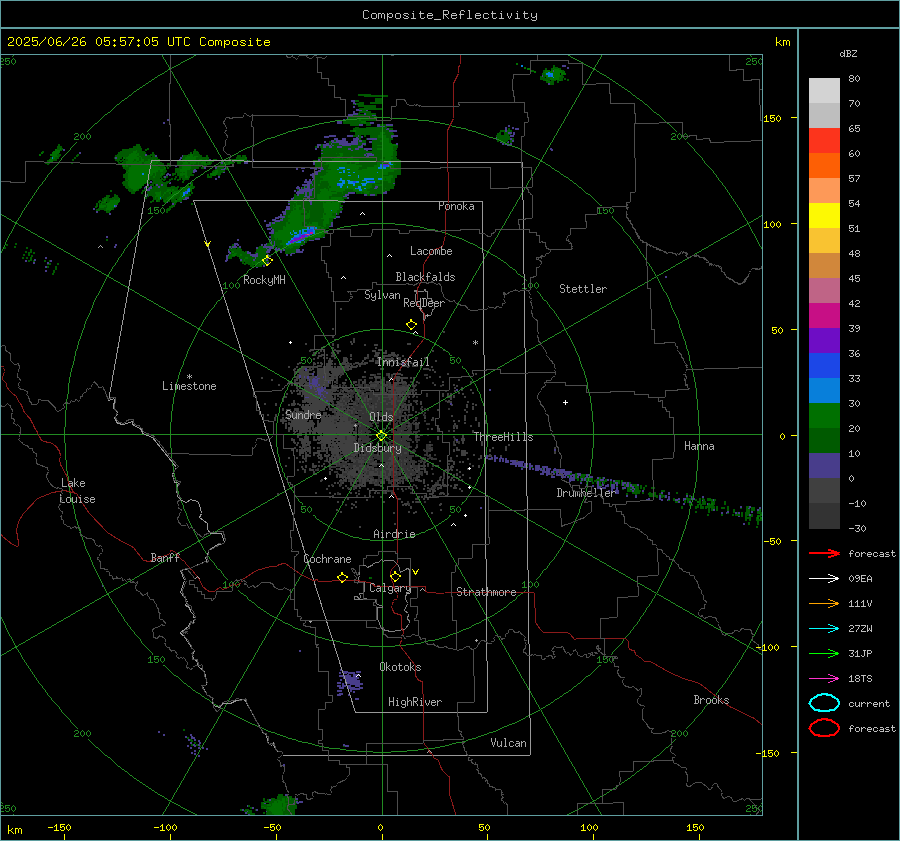This screenshot has width=900, height=841.
Task: Click the red forecast ellipse icon
Action: (x=824, y=728)
